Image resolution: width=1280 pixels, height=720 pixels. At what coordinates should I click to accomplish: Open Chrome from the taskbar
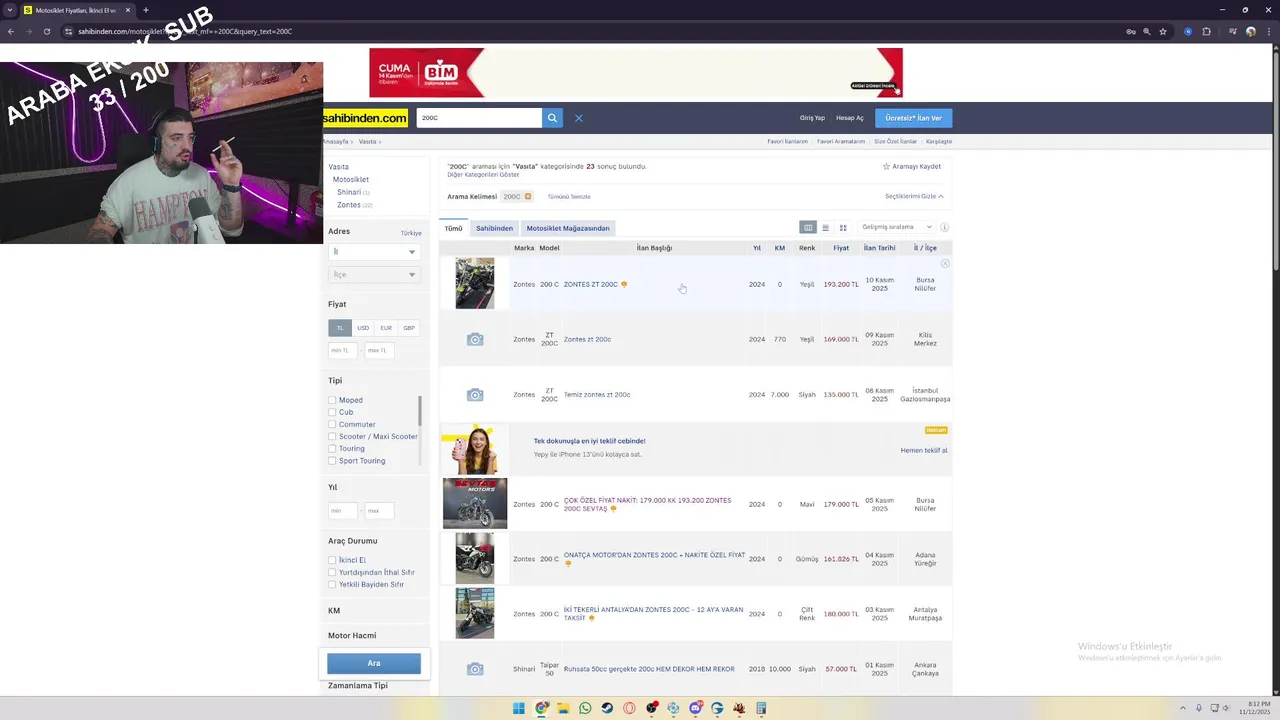(x=541, y=708)
